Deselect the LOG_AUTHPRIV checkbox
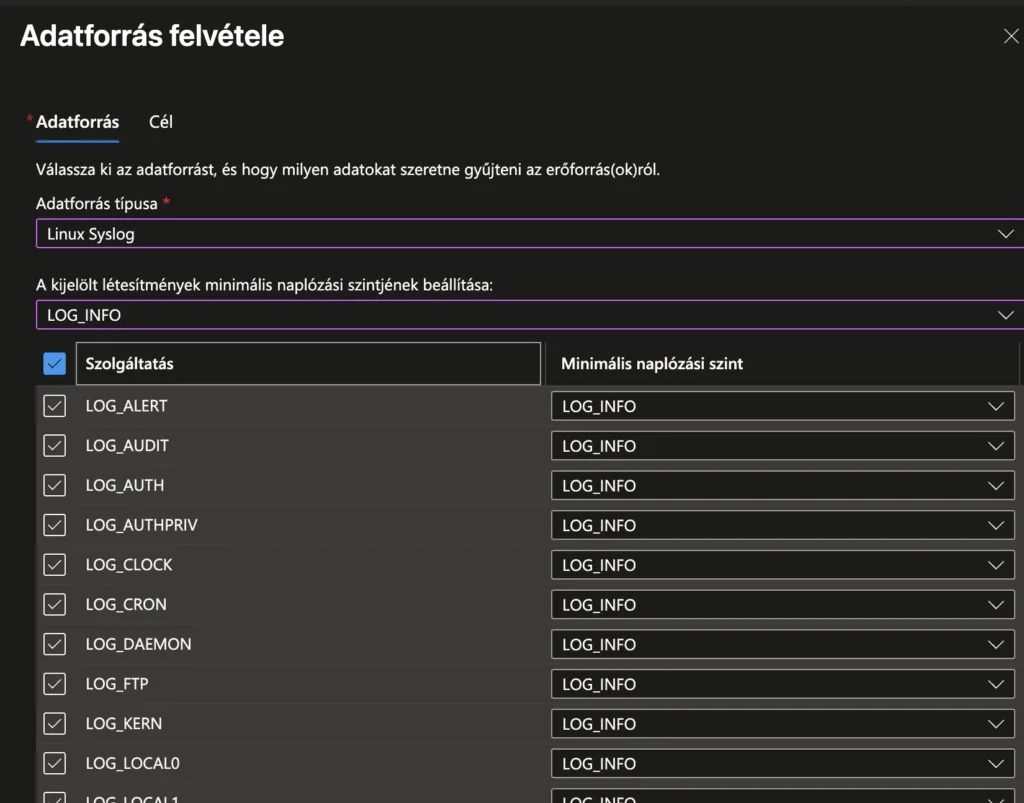The image size is (1024, 803). click(x=55, y=525)
